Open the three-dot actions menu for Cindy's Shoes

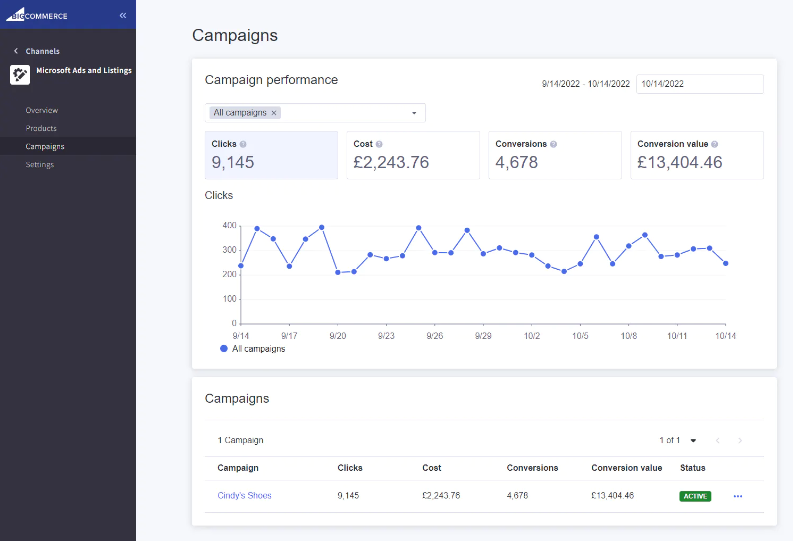[x=738, y=496]
